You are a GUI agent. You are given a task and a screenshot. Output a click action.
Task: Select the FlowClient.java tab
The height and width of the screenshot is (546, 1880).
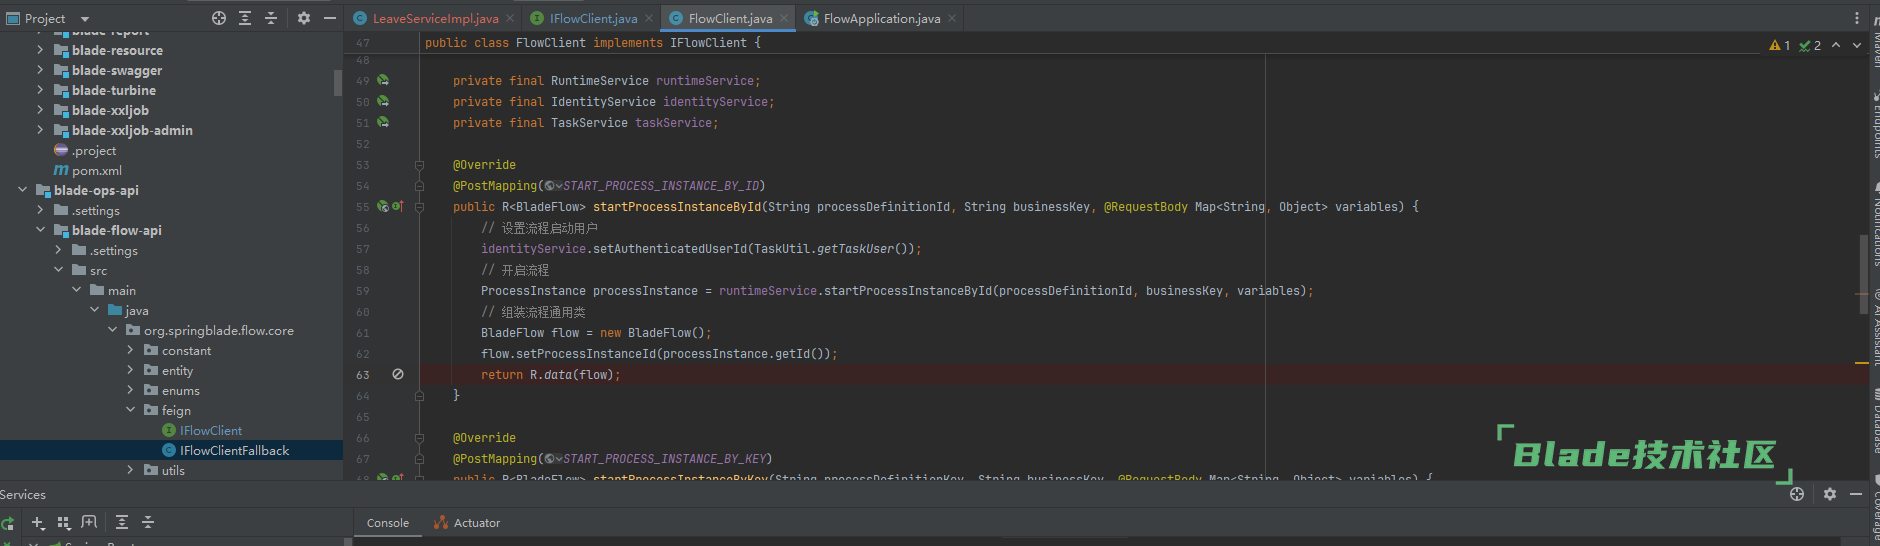tap(730, 18)
